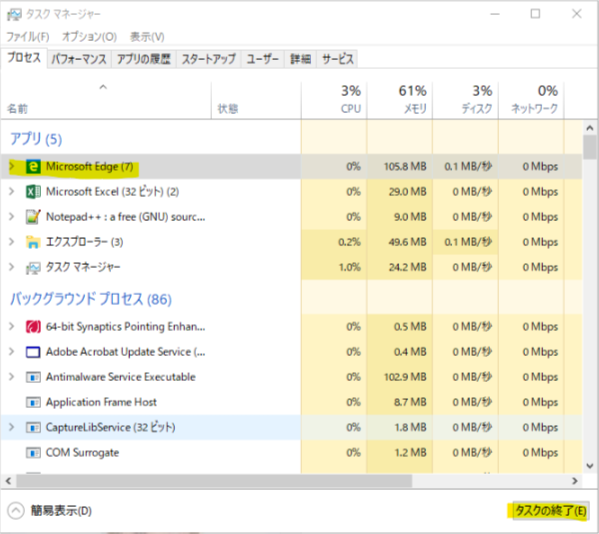Switch to the パフォーマンス tab
Screen dimensions: 599x534
tap(79, 59)
